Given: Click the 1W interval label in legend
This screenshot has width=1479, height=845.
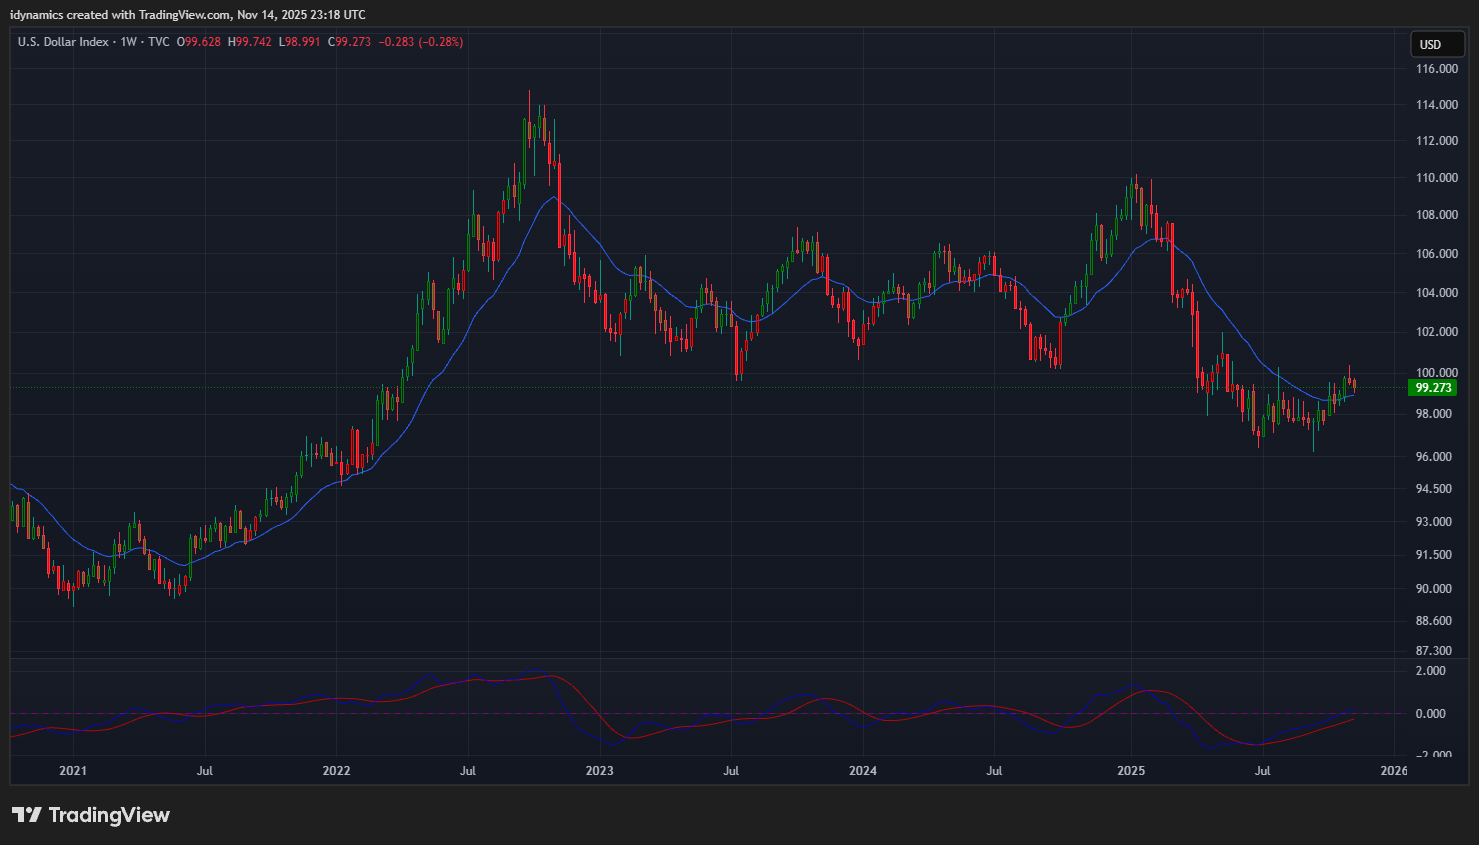Looking at the screenshot, I should (x=128, y=42).
